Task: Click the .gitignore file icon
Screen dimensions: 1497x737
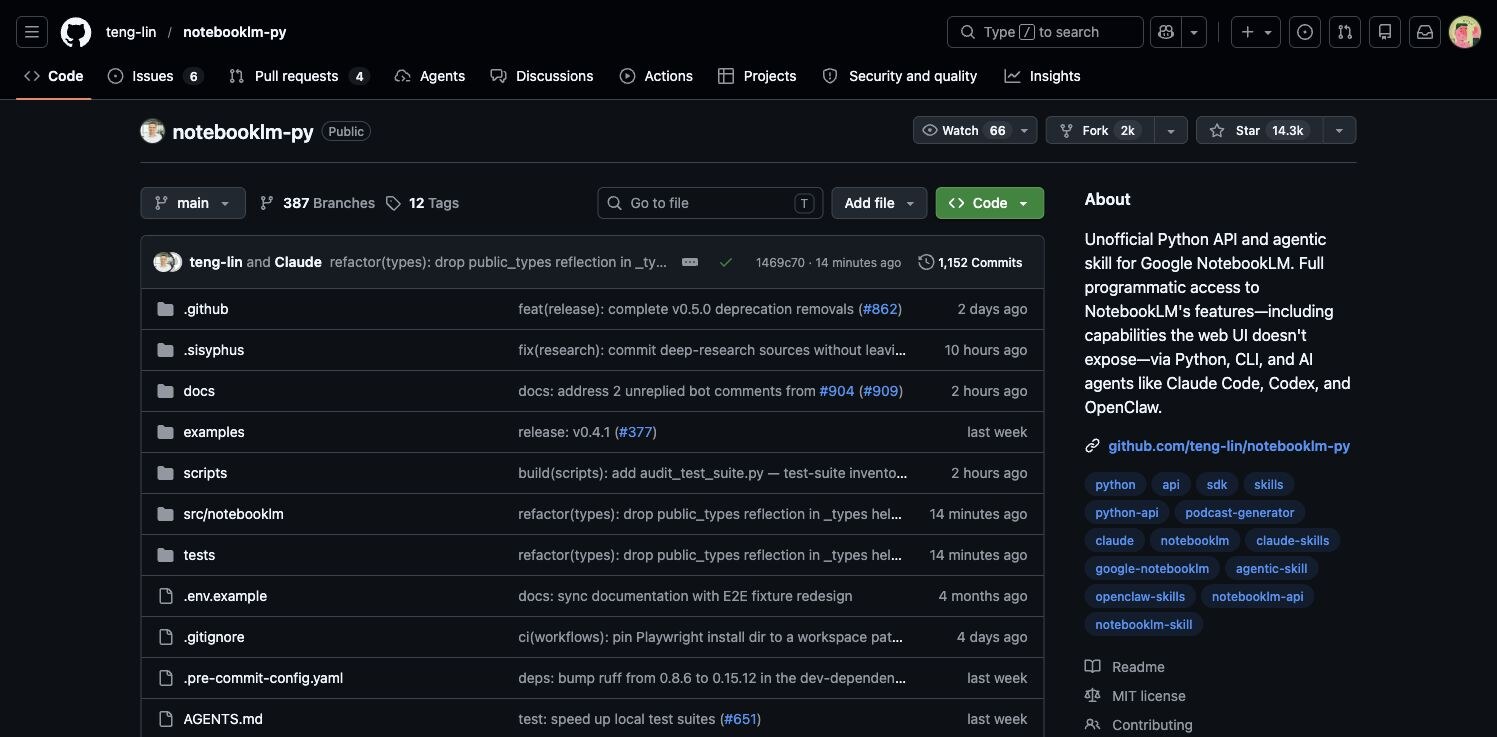Action: pos(165,637)
